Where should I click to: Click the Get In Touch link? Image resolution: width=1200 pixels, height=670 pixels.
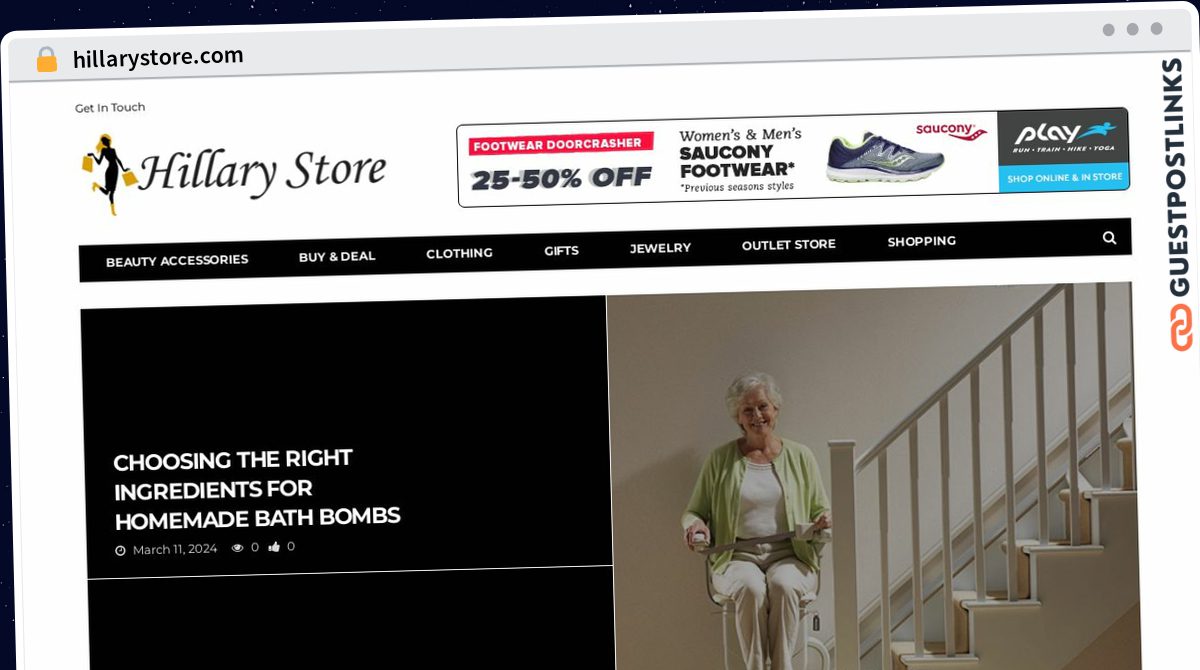coord(110,108)
